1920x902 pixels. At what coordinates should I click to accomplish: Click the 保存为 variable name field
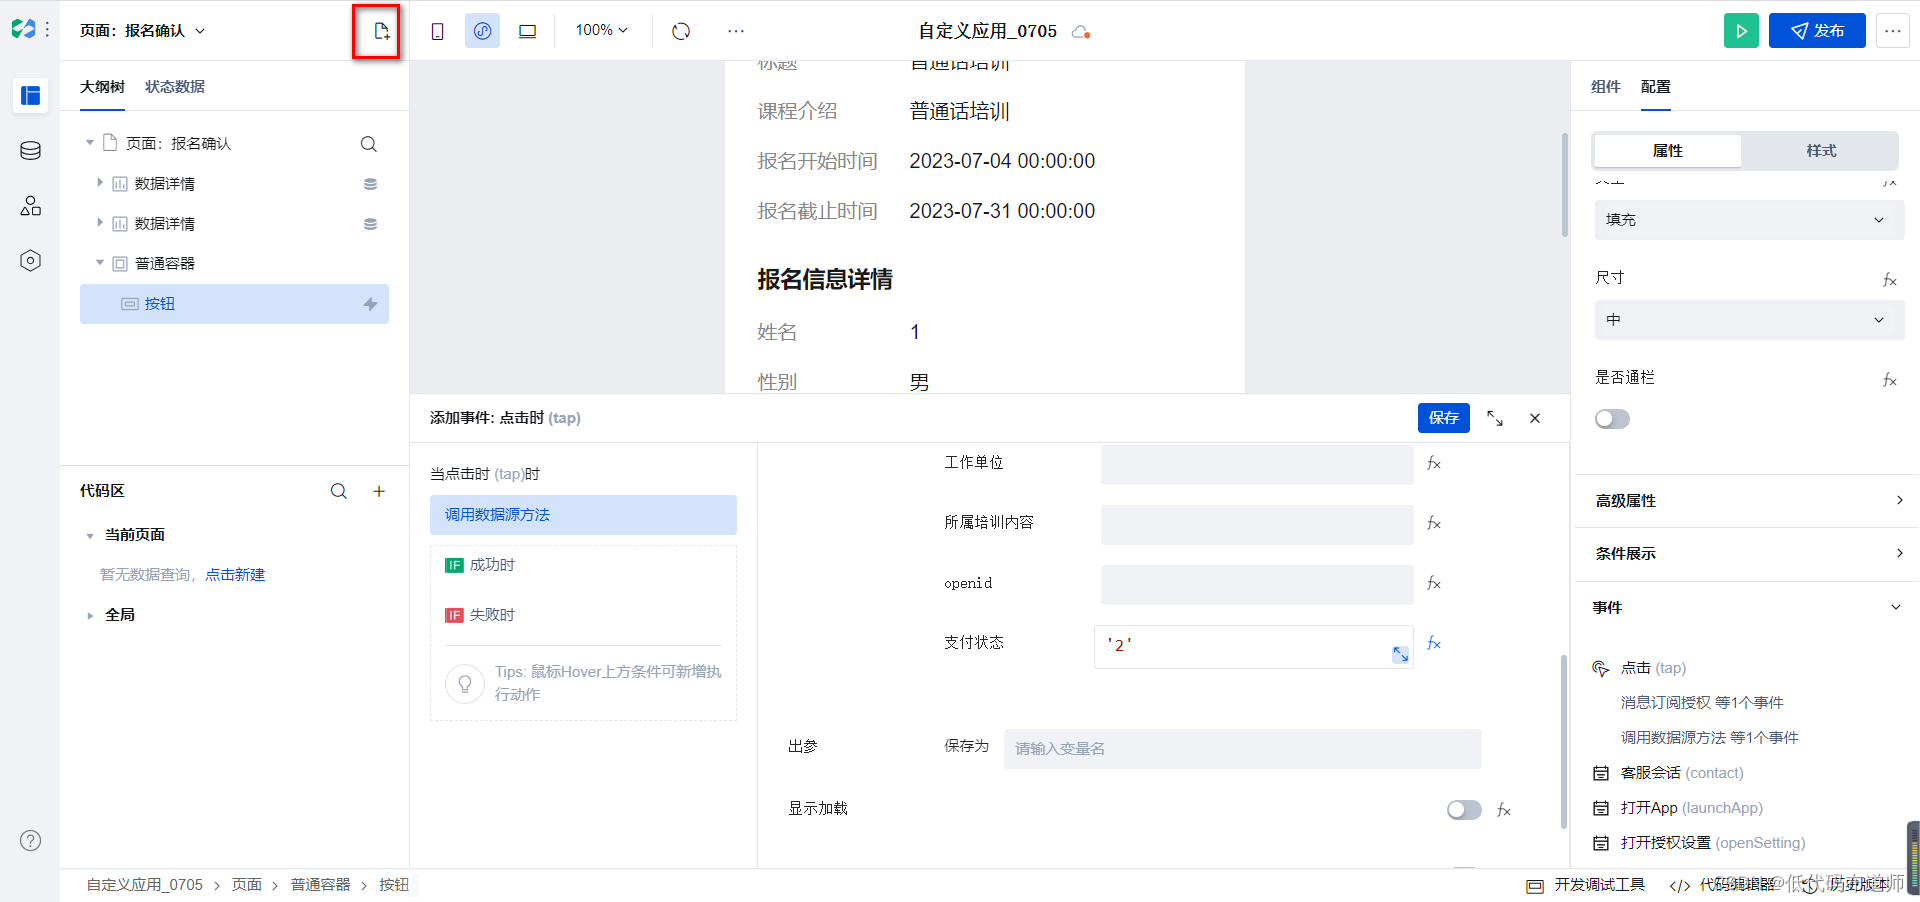point(1242,749)
